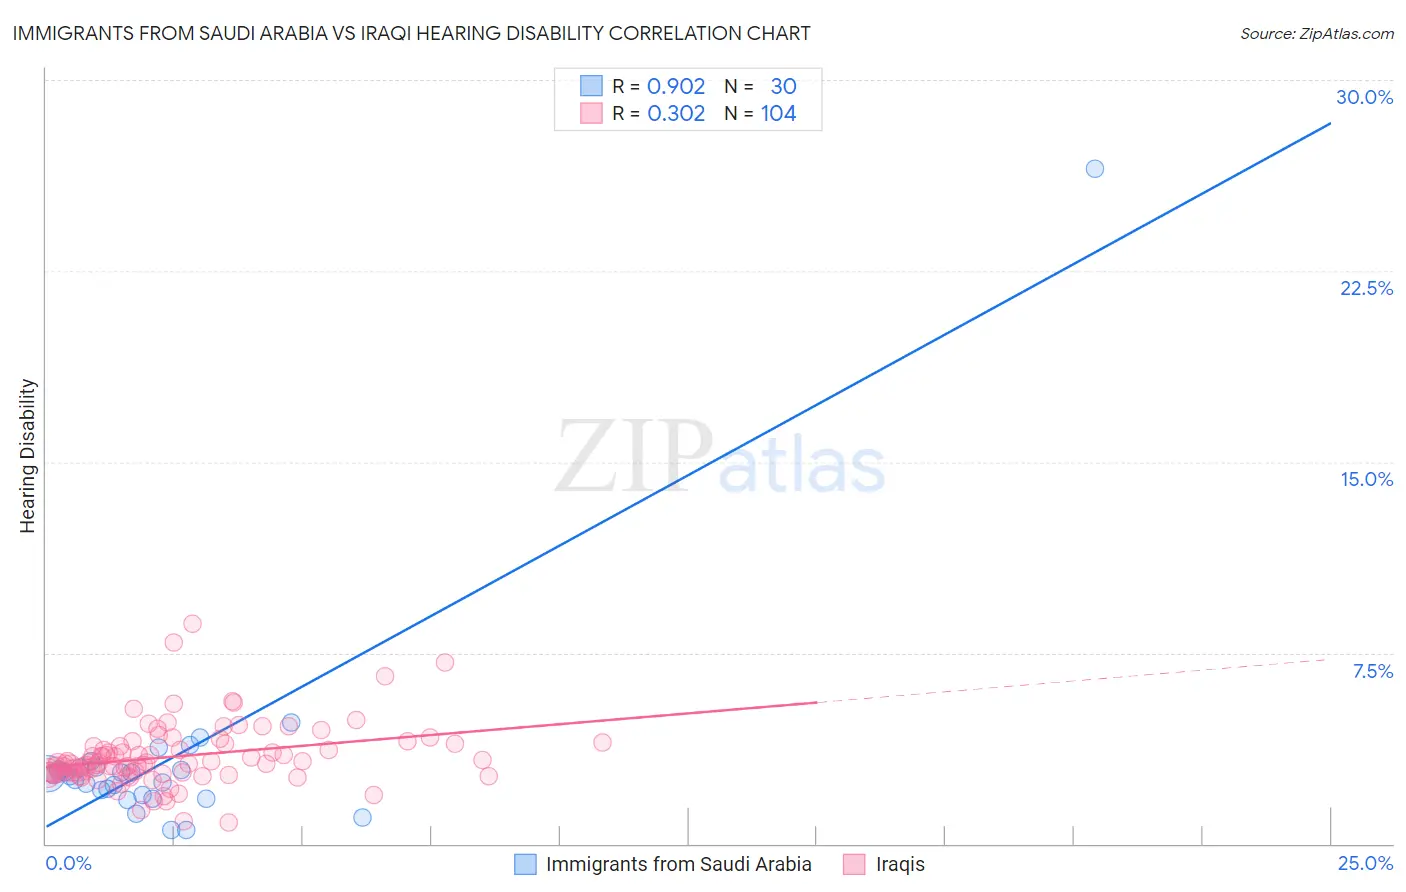Screen dimensions: 1406x892
Task: Click the Immigrants from Saudi Arabia legend label
Action: (x=679, y=864)
